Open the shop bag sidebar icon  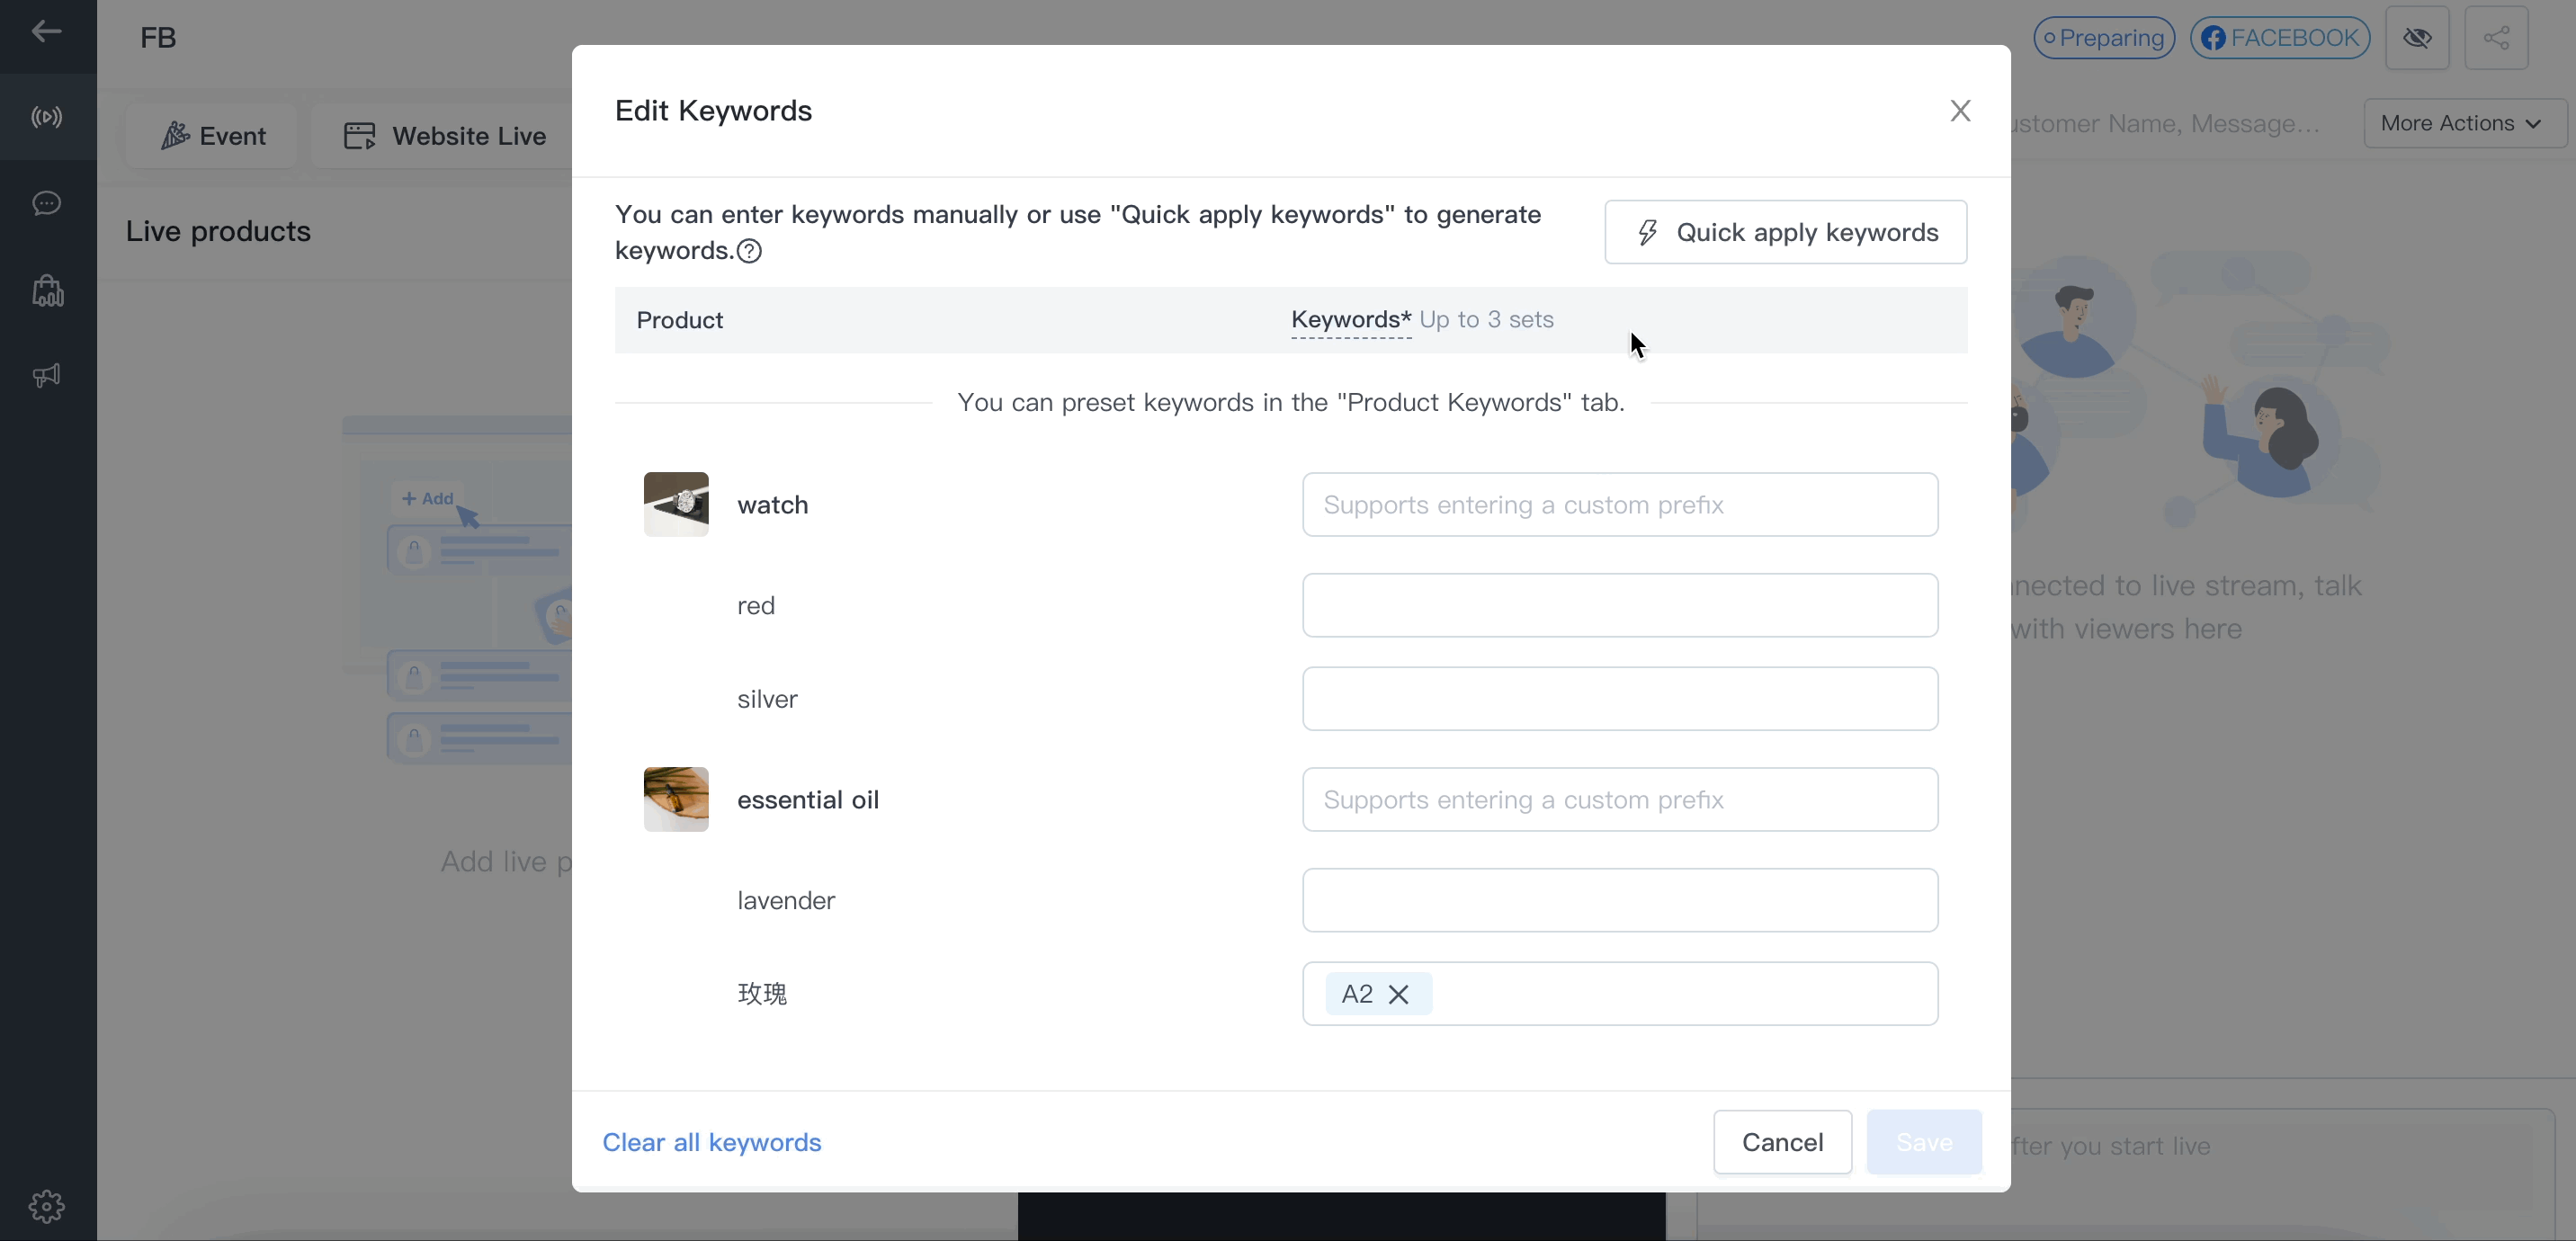click(47, 291)
